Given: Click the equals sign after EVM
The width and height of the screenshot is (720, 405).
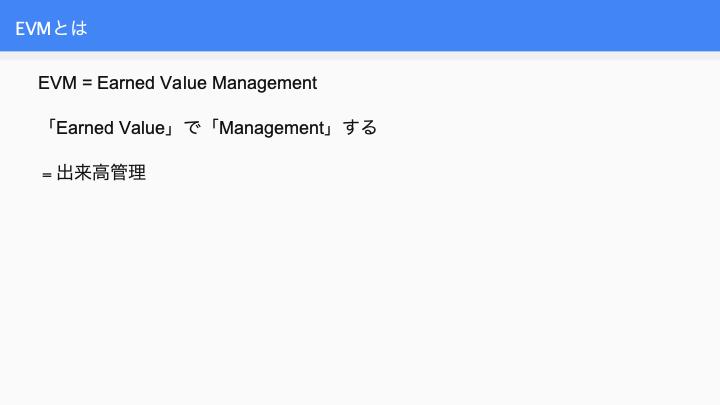Looking at the screenshot, I should tap(87, 84).
